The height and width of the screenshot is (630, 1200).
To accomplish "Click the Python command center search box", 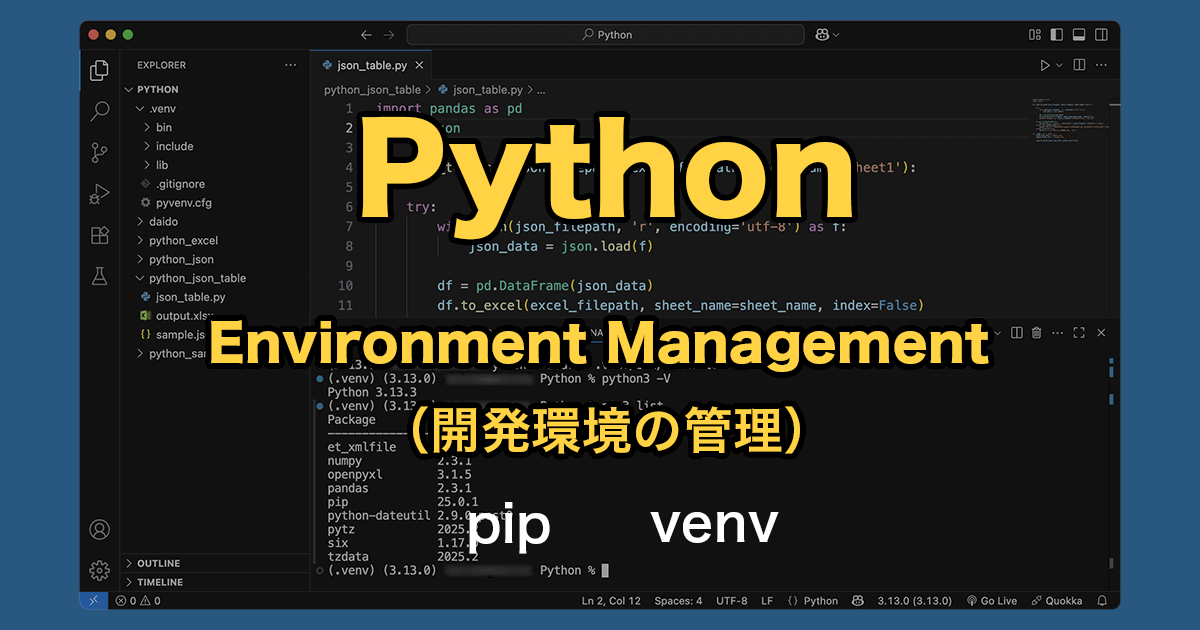I will point(605,35).
